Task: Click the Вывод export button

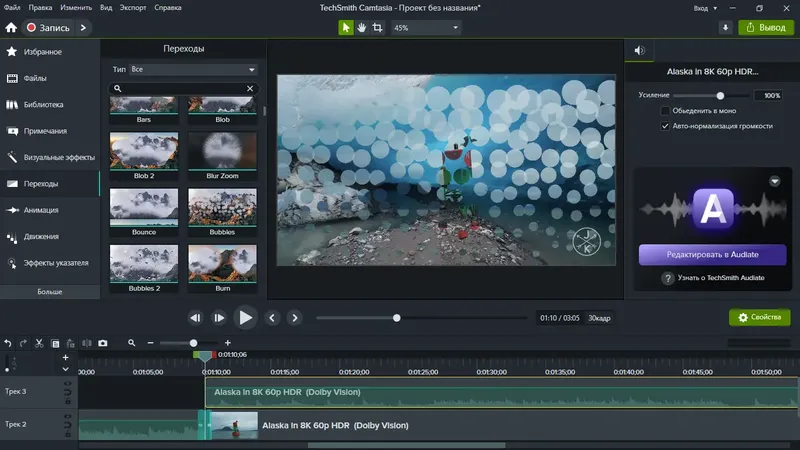Action: tap(766, 28)
